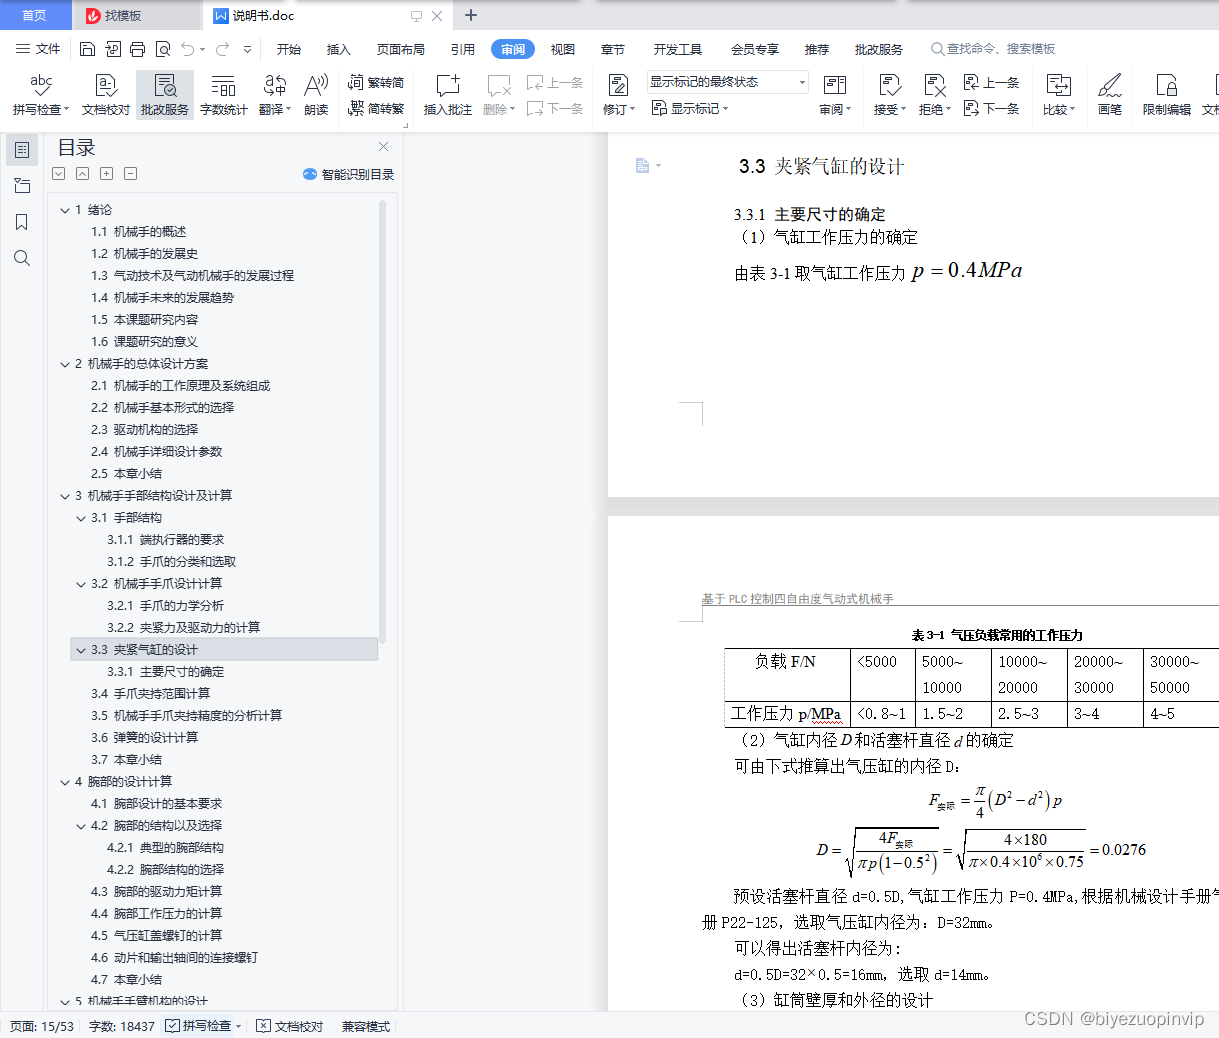Collapse the 4.2 腕部的结构以及选择 node

tap(81, 826)
